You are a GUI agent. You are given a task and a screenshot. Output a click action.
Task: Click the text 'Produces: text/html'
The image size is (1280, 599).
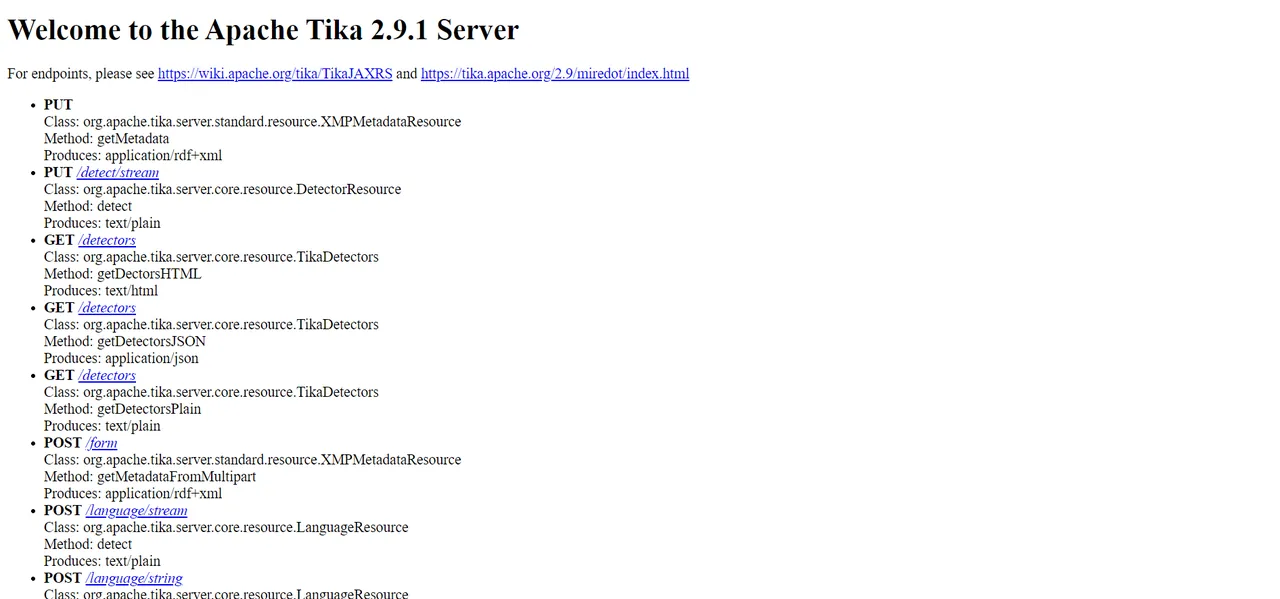[x=101, y=291]
